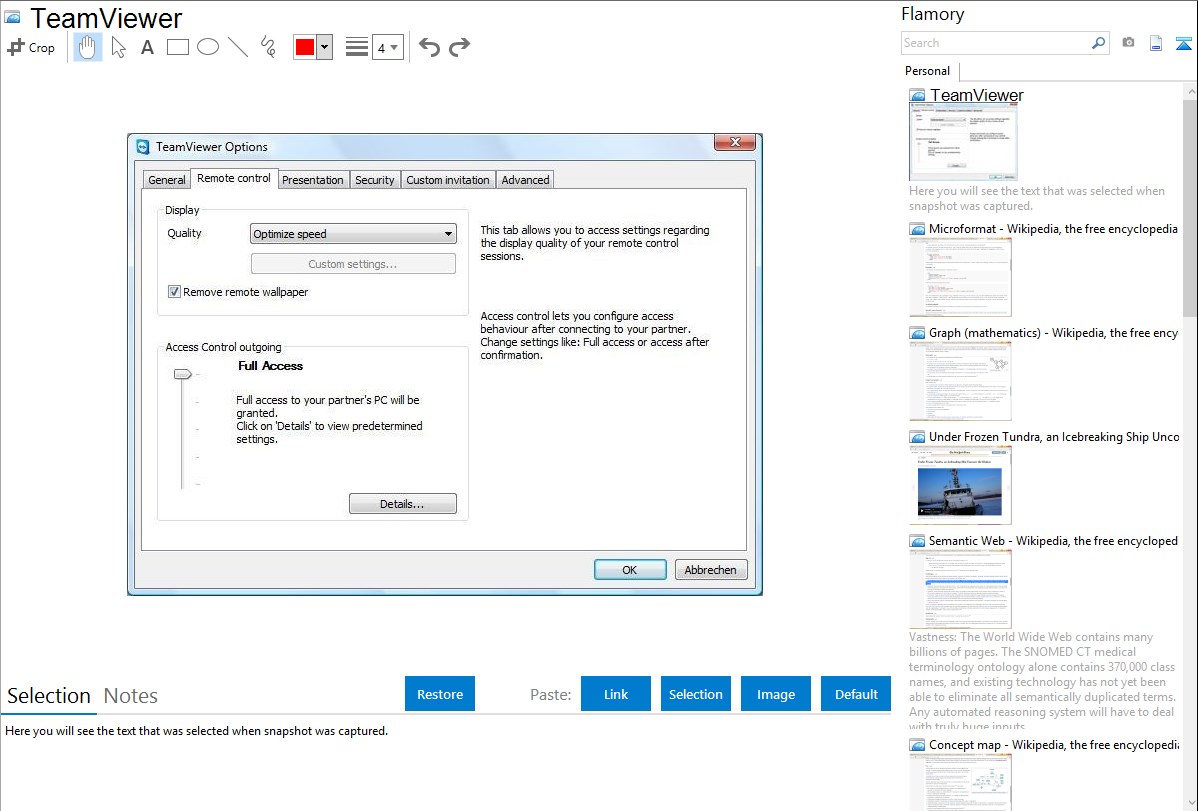The height and width of the screenshot is (811, 1198).
Task: Redo the last undone action
Action: pos(459,47)
